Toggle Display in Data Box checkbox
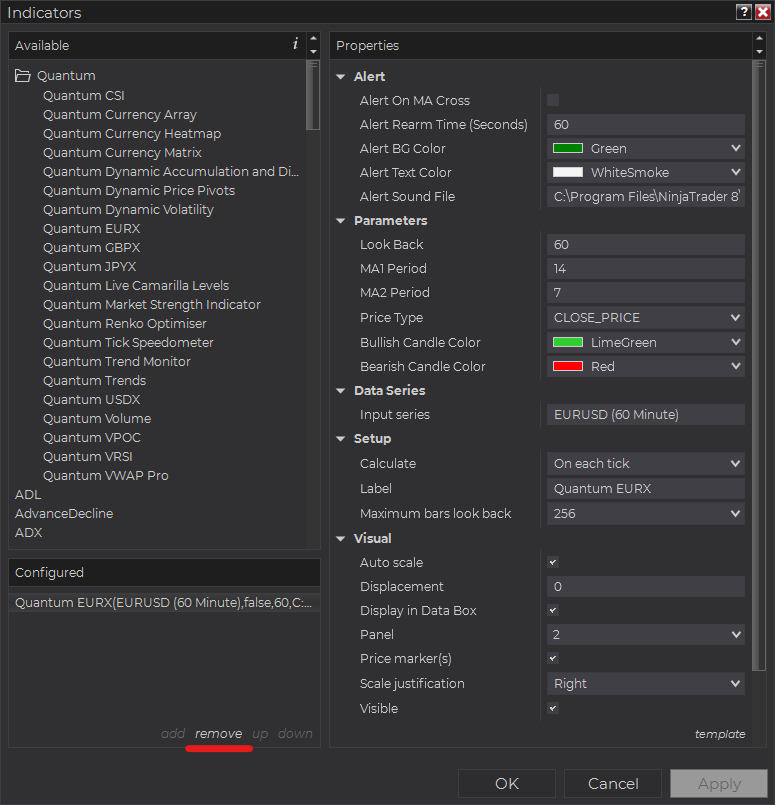Viewport: 775px width, 805px height. [x=553, y=610]
